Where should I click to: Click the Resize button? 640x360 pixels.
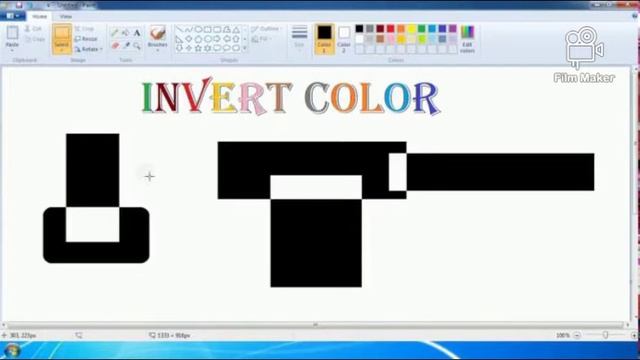click(86, 39)
